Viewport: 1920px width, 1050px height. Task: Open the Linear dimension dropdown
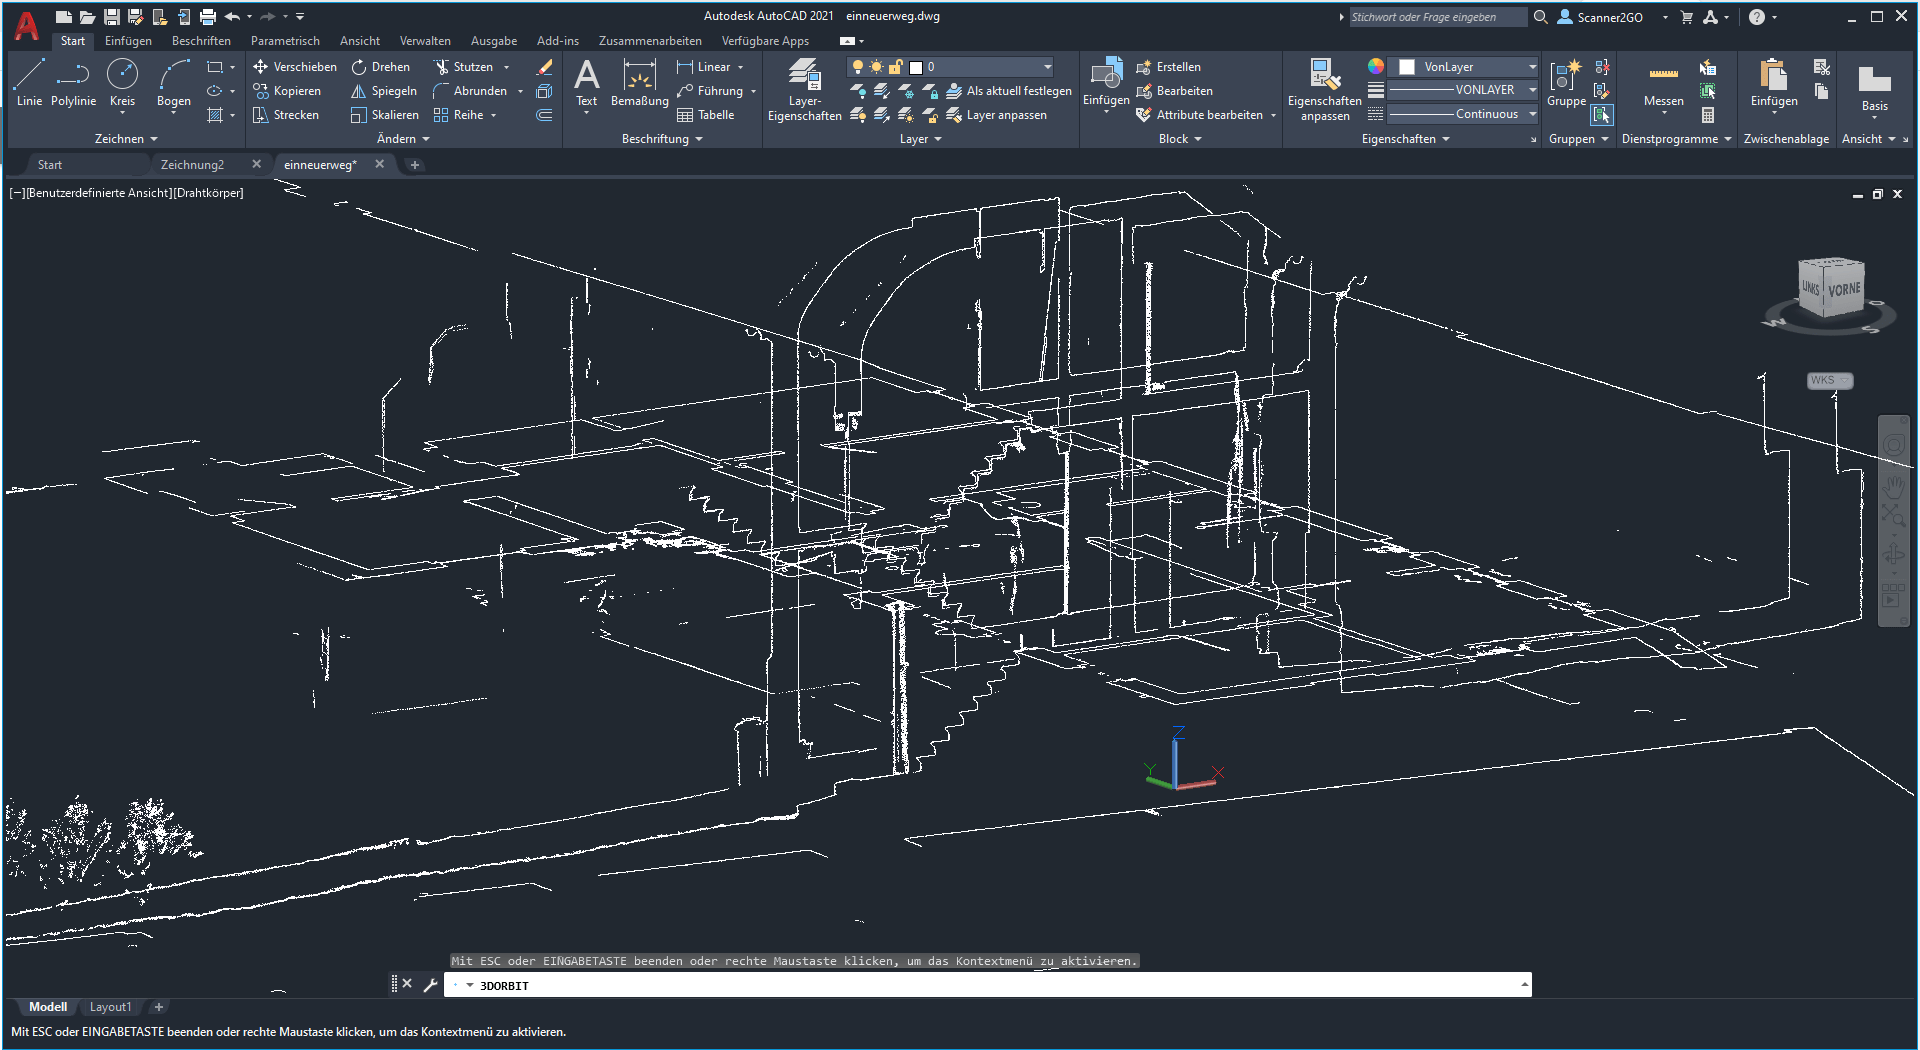pyautogui.click(x=740, y=67)
